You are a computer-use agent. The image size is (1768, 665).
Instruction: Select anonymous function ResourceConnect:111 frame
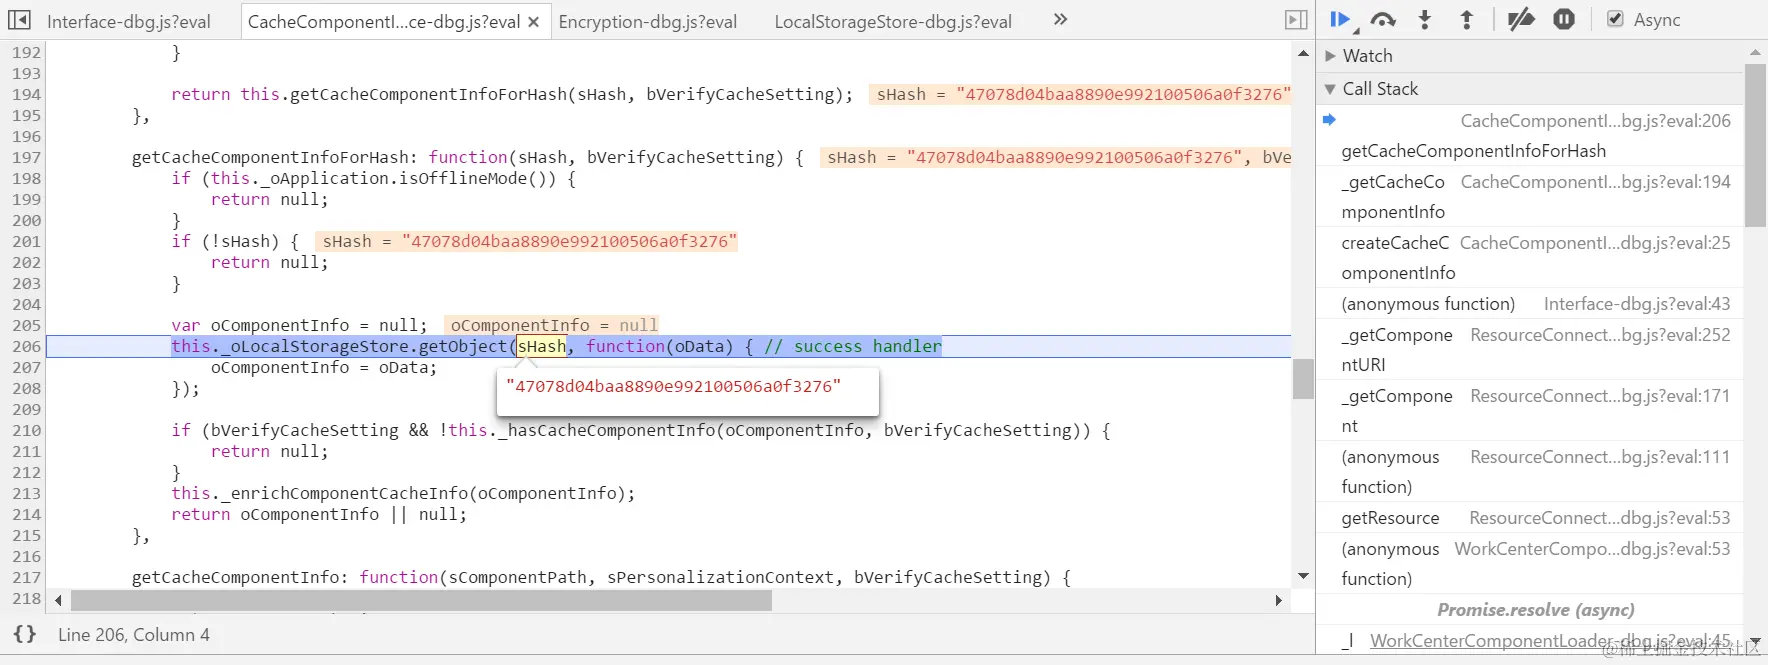click(1530, 472)
